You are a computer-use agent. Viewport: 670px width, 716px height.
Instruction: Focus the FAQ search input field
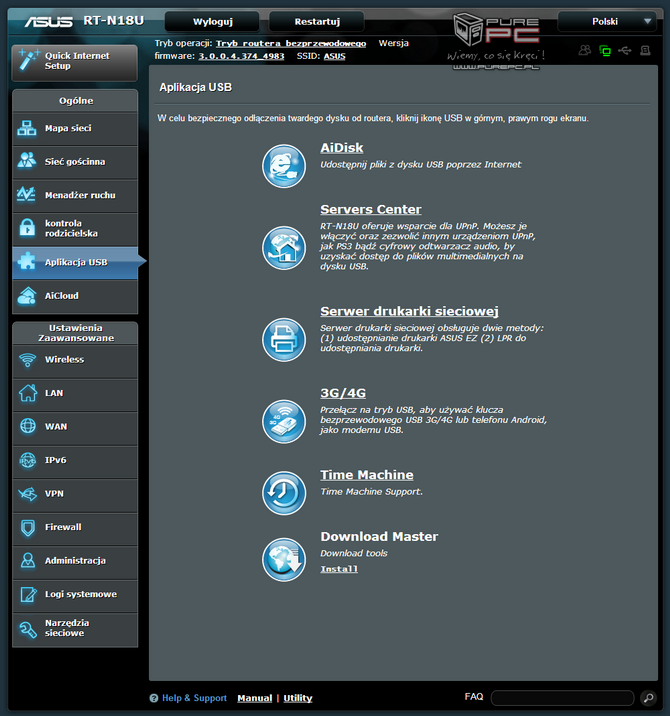click(x=562, y=698)
